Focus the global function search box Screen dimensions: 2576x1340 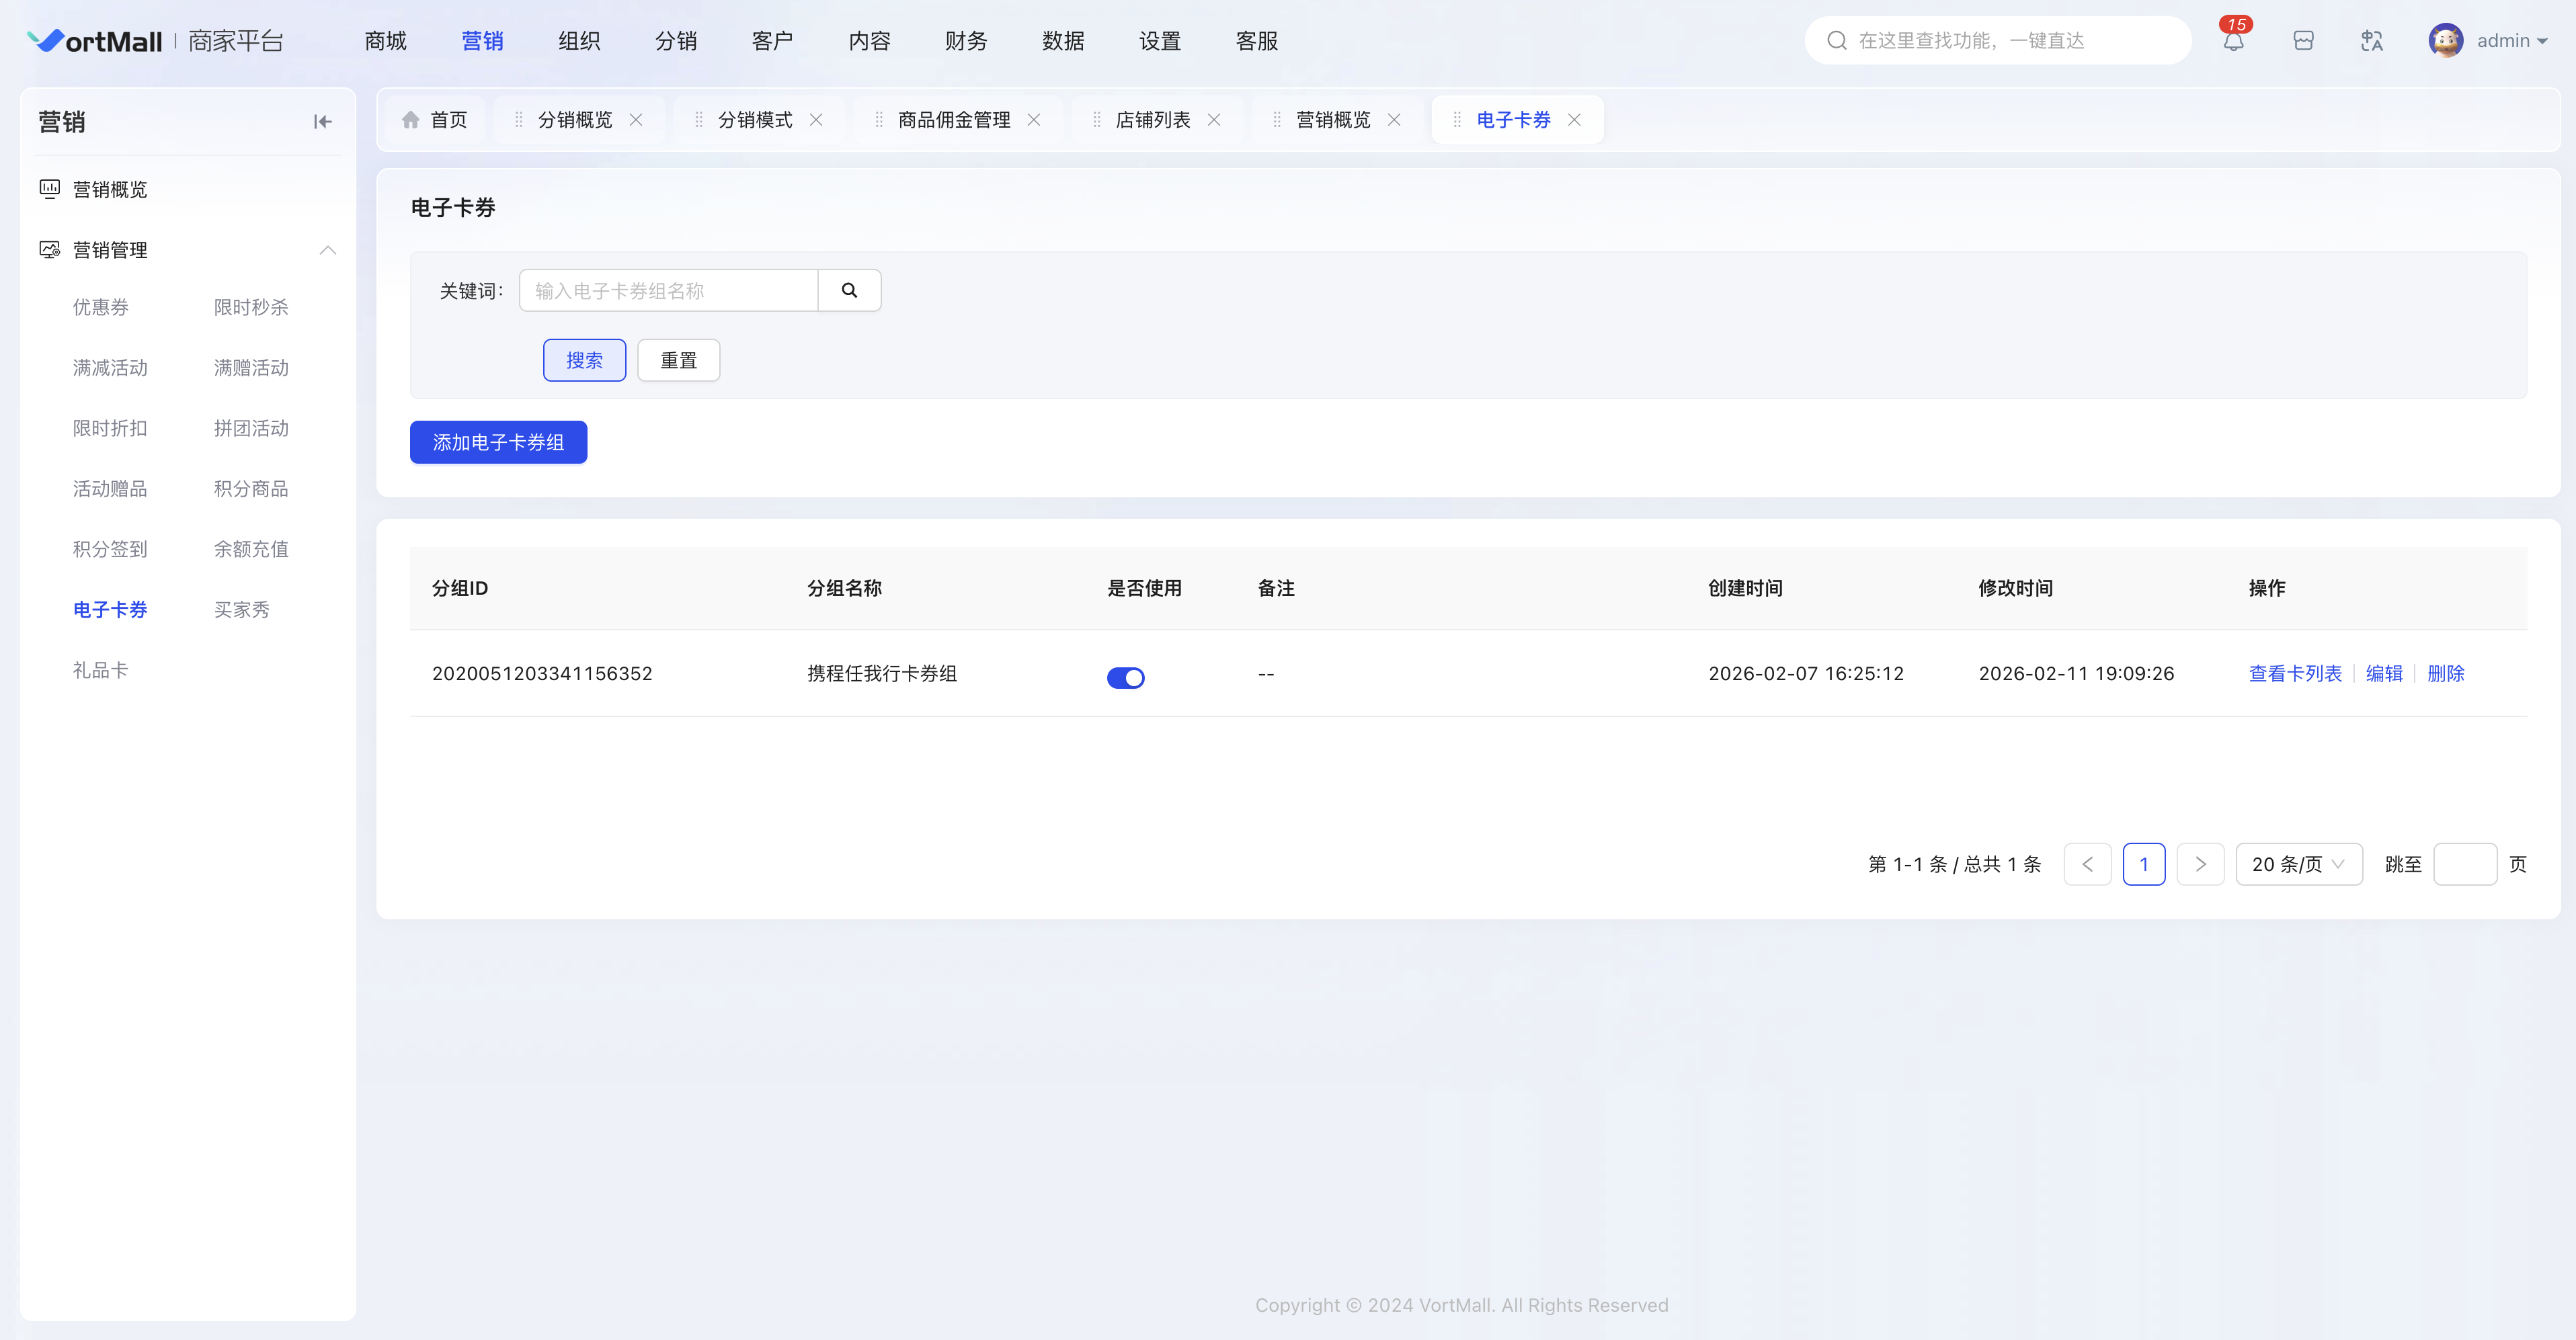click(x=1998, y=41)
